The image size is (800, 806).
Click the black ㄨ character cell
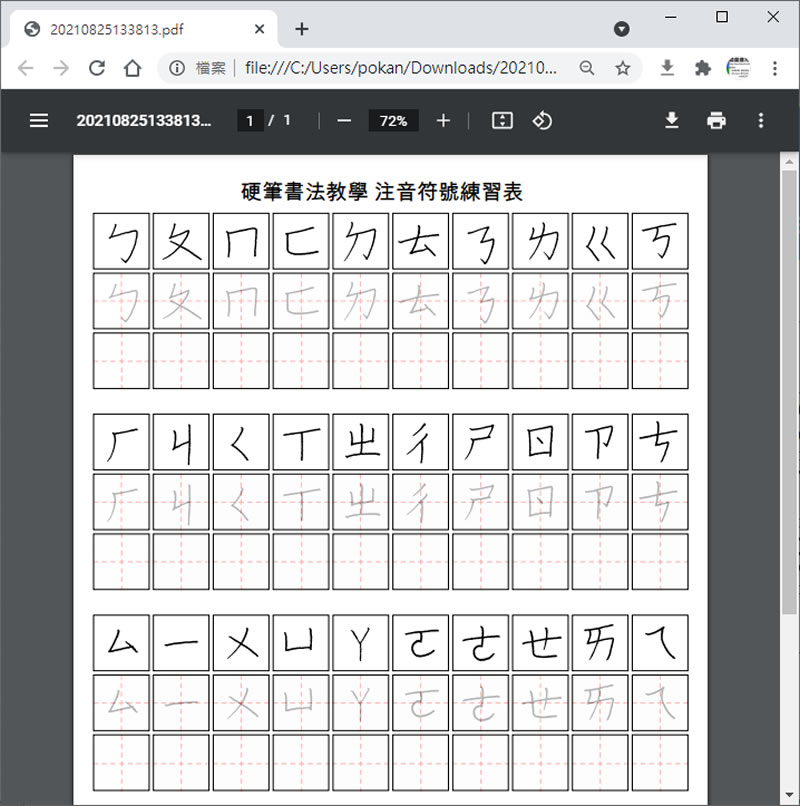(241, 643)
